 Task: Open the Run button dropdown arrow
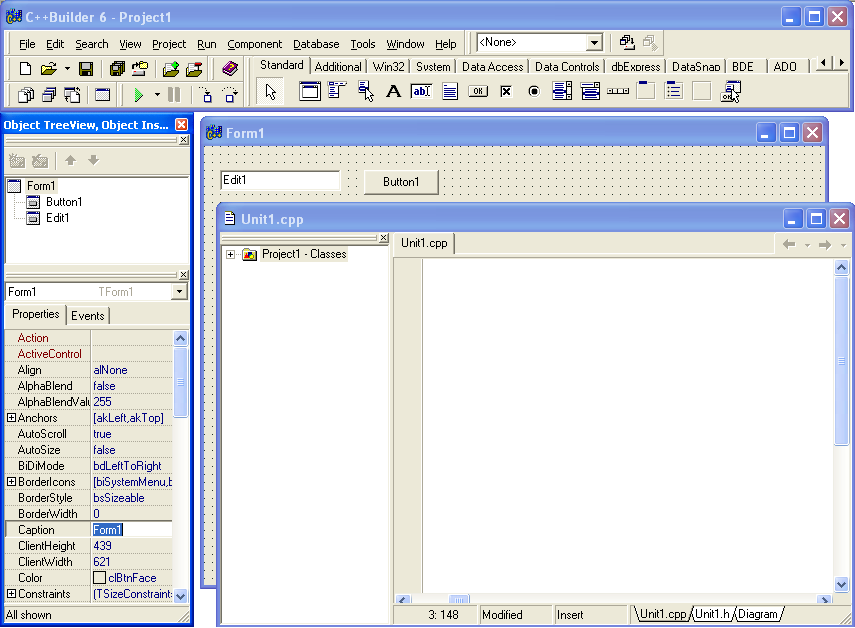click(157, 95)
